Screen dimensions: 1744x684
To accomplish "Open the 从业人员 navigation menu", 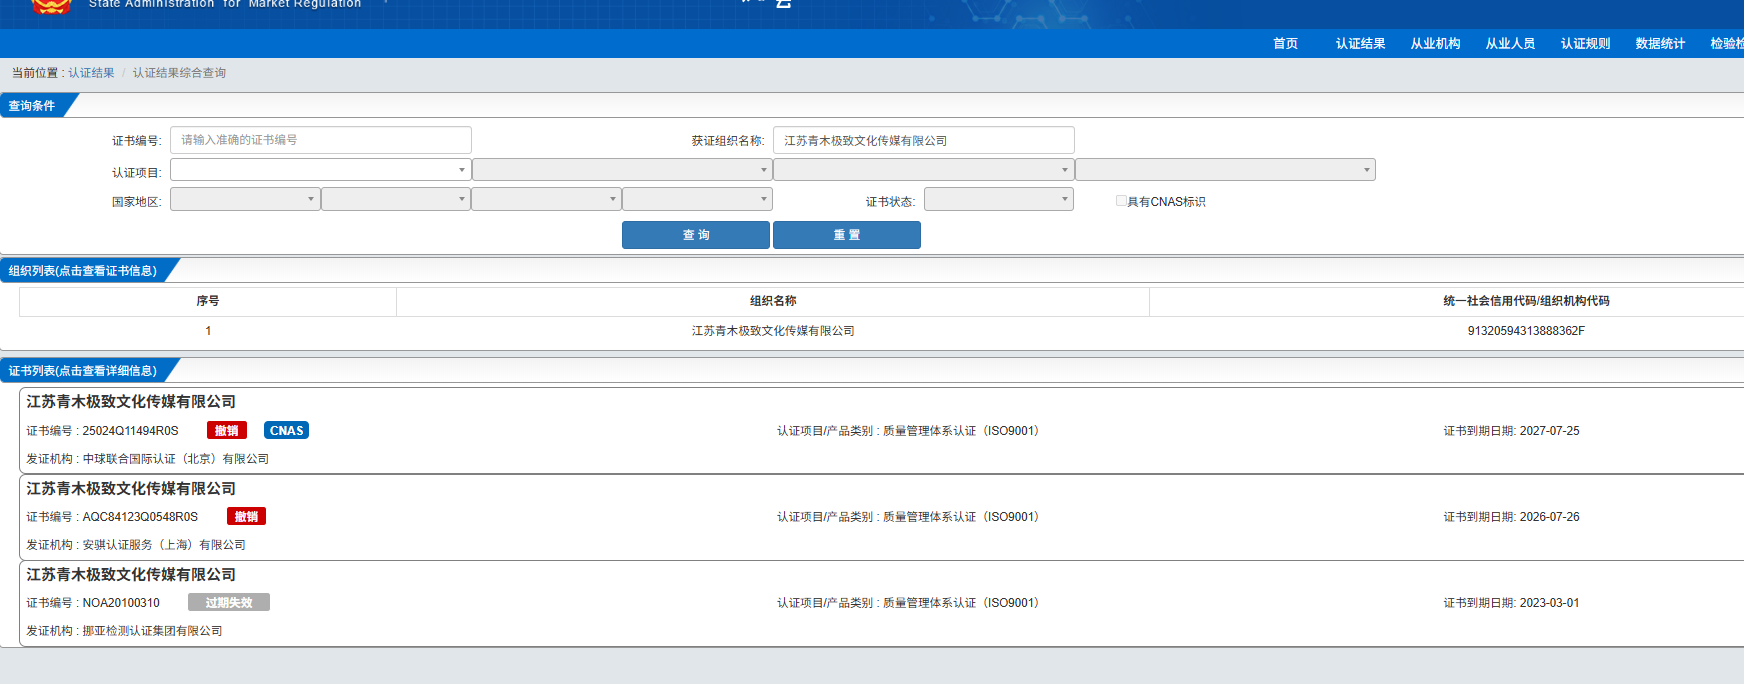I will tap(1510, 43).
